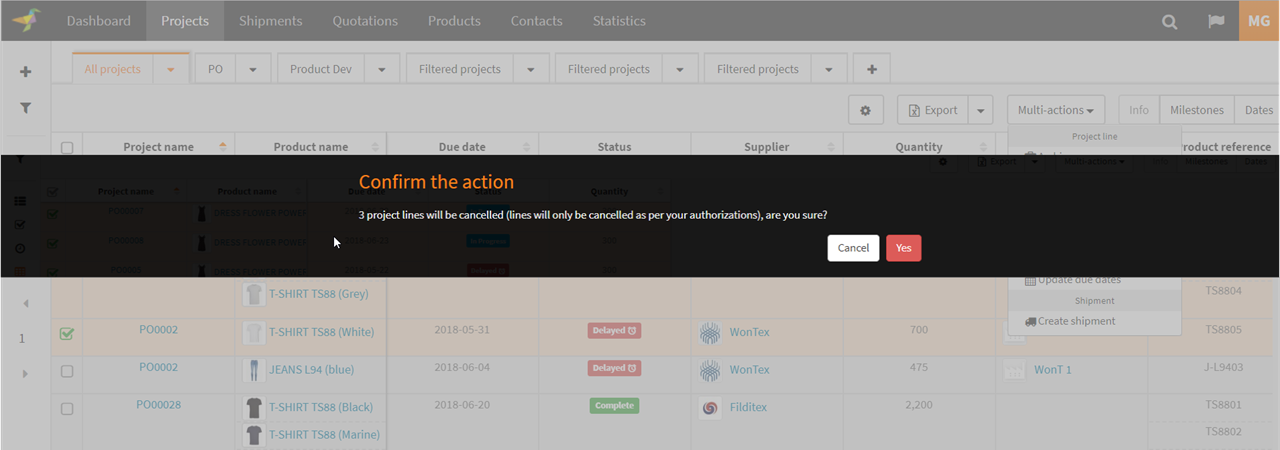Sort by Project name column header
This screenshot has height=450, width=1280.
pos(158,147)
